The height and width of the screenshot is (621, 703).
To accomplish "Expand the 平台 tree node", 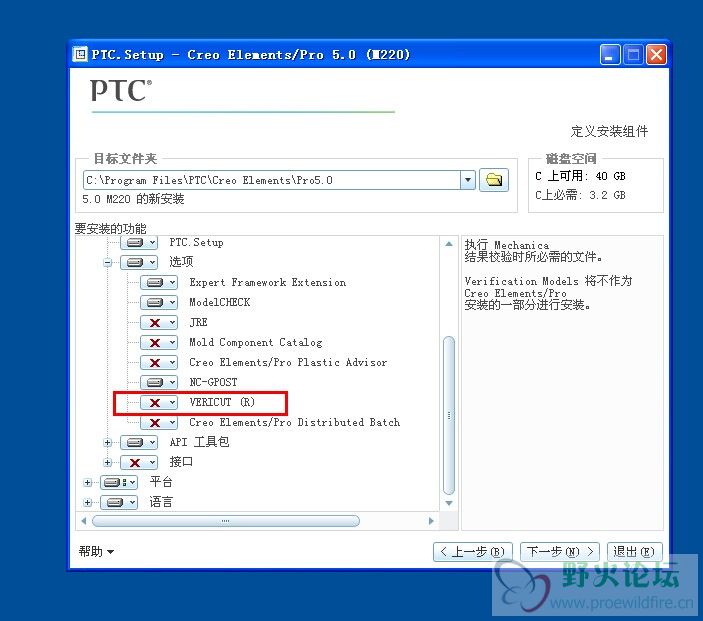I will pyautogui.click(x=87, y=482).
